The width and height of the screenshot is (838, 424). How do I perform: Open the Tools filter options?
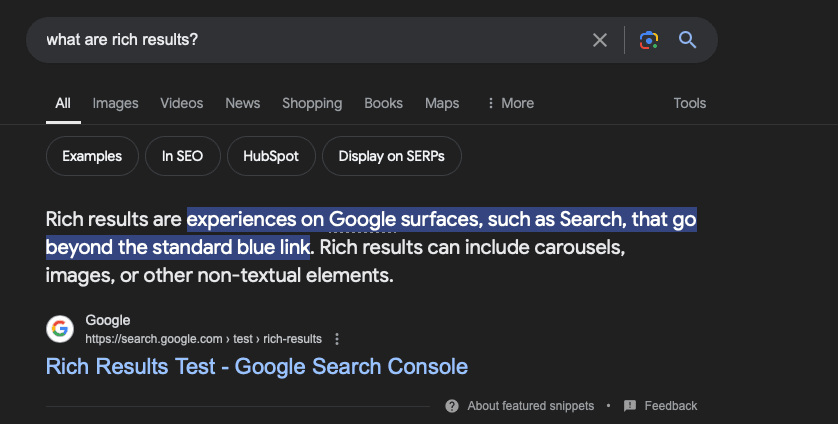coord(689,103)
